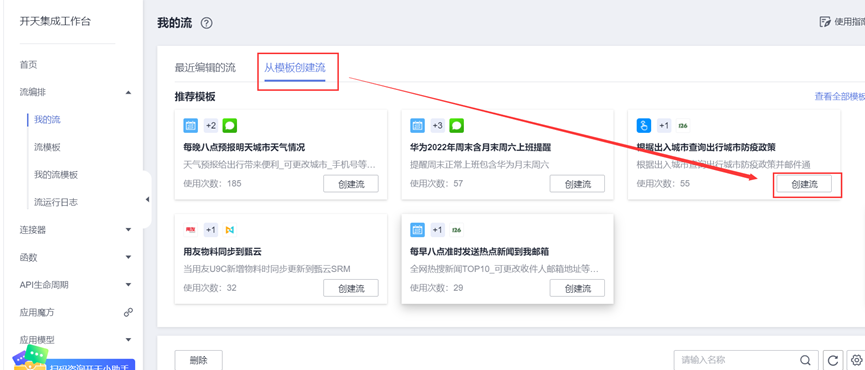Click title 华为2022年周末含月末周六上班提醒
Viewport: 865px width, 370px height.
pyautogui.click(x=480, y=147)
